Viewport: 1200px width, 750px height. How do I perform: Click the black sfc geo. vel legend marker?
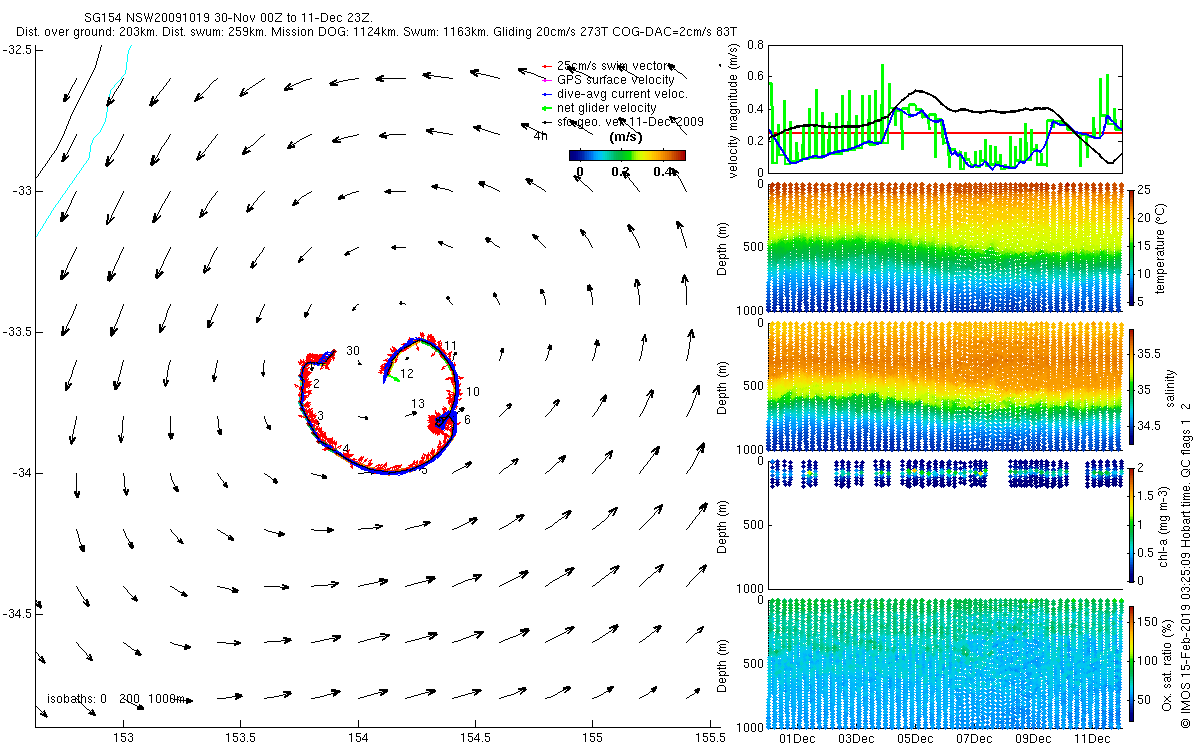point(547,122)
